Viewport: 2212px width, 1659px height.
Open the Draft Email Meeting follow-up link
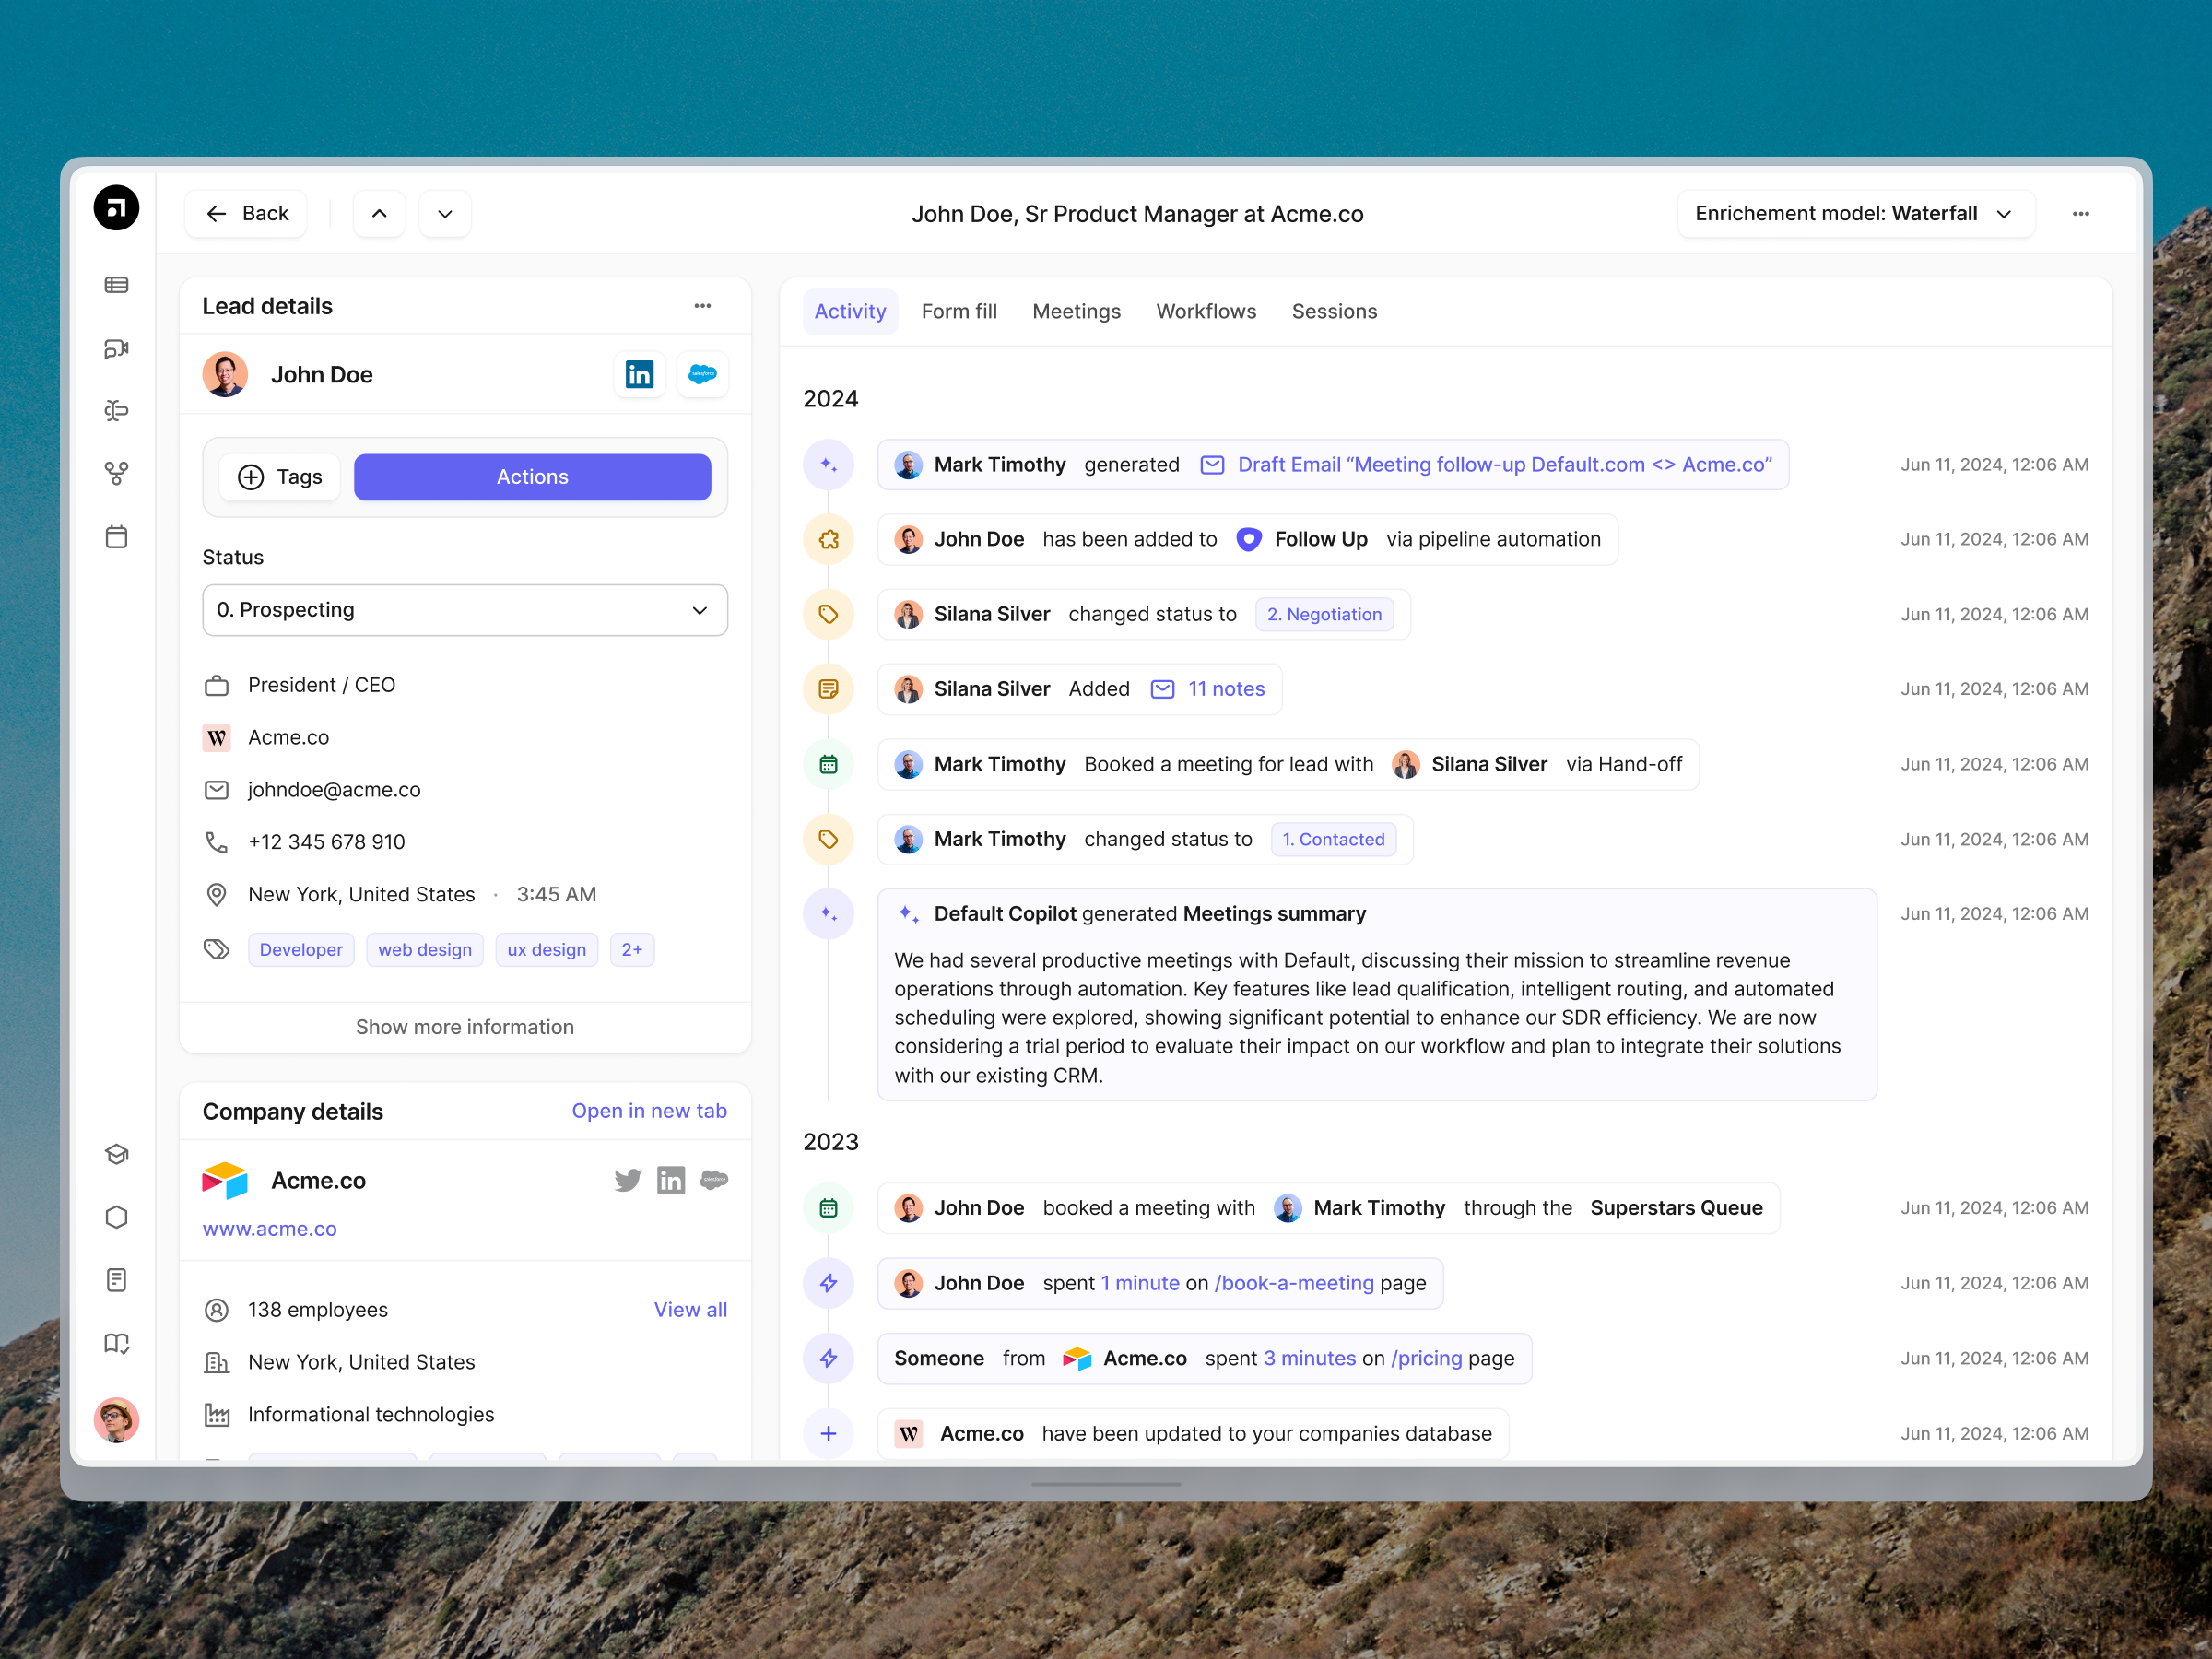coord(1503,464)
